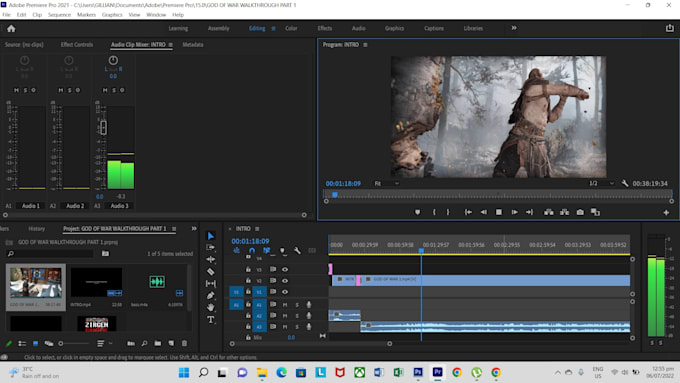Select the Ripple Edit tool
Image resolution: width=680 pixels, height=383 pixels.
(211, 259)
